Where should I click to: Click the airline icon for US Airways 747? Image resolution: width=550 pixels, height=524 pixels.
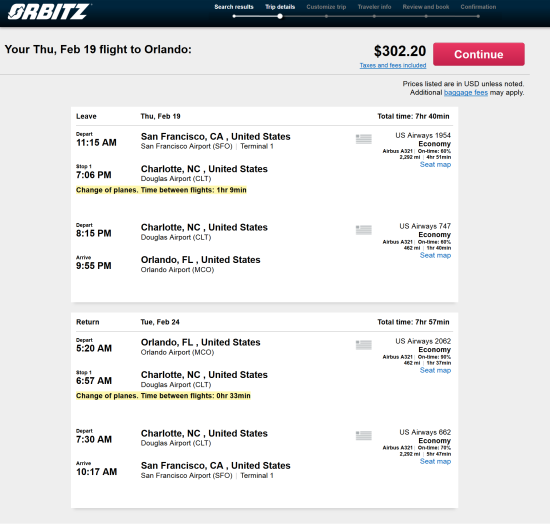pyautogui.click(x=364, y=230)
